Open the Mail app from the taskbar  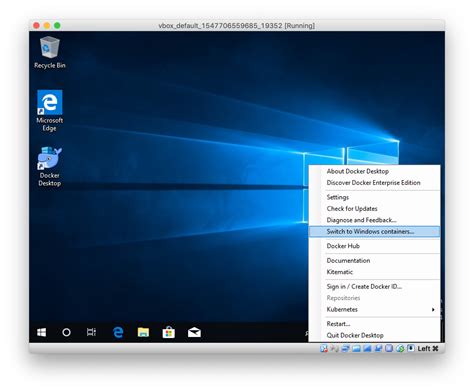pos(194,332)
